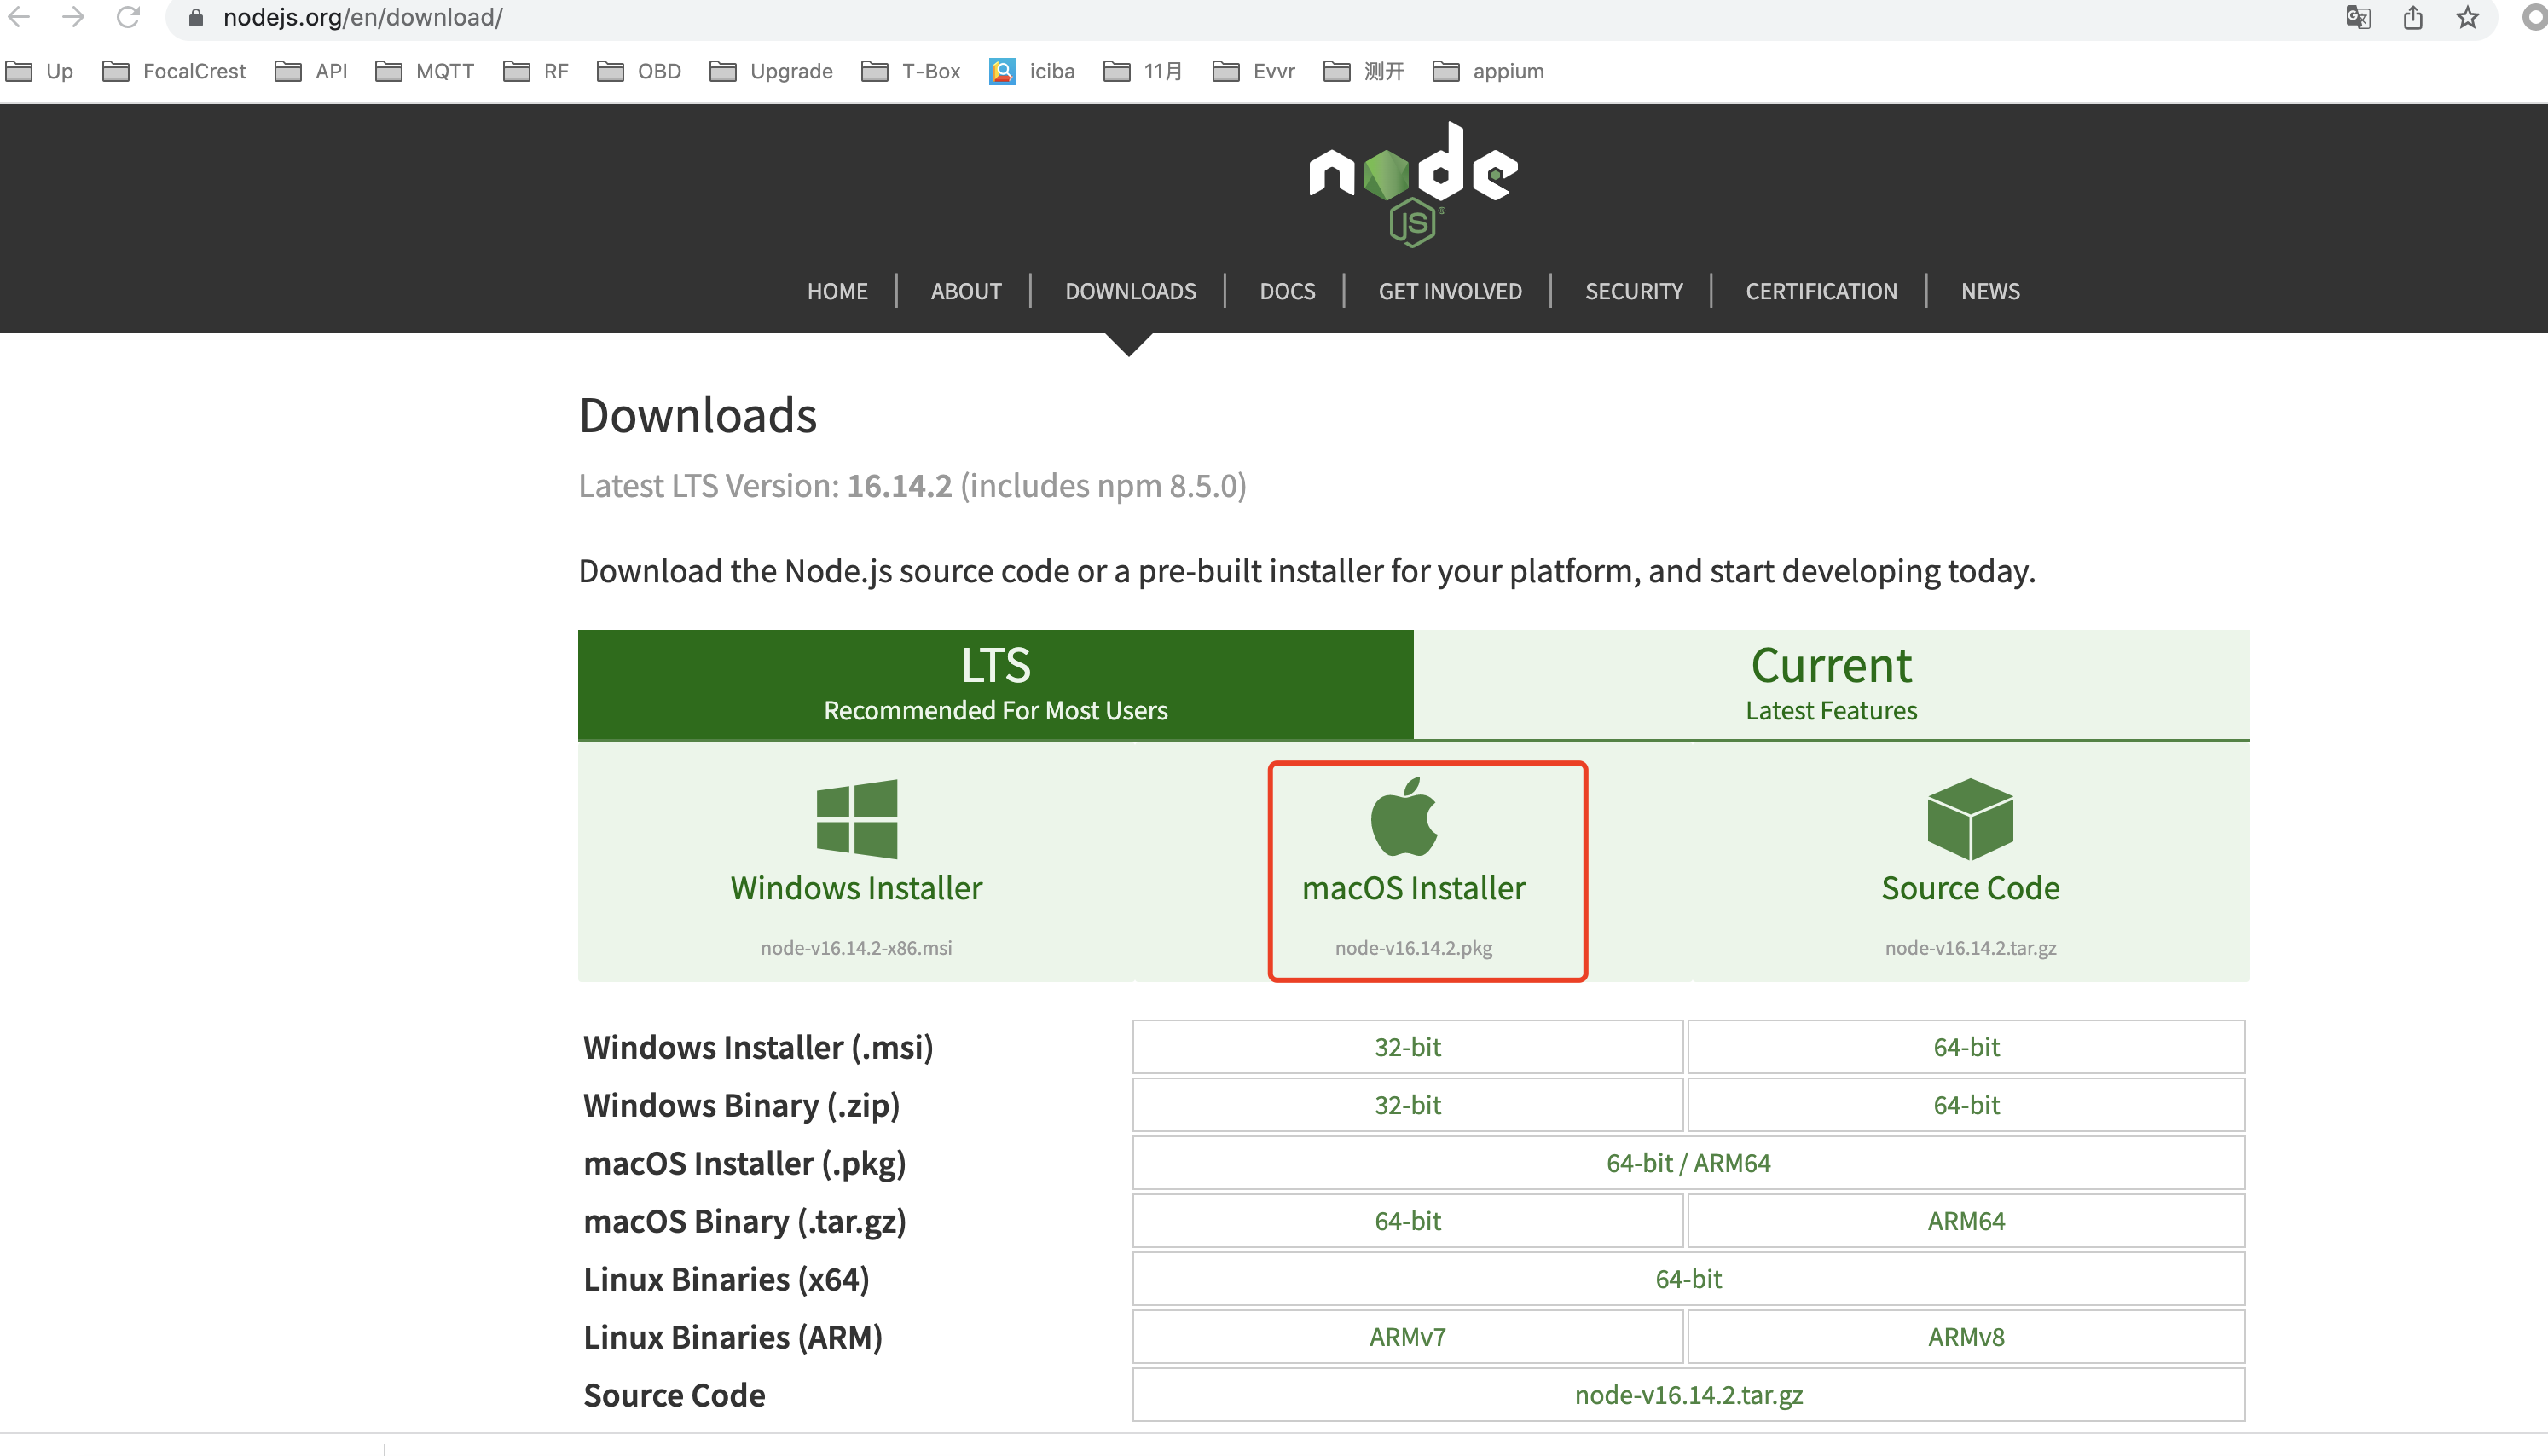Go to HOME in the nav bar
Screen dimensions: 2548x1456
(x=837, y=291)
